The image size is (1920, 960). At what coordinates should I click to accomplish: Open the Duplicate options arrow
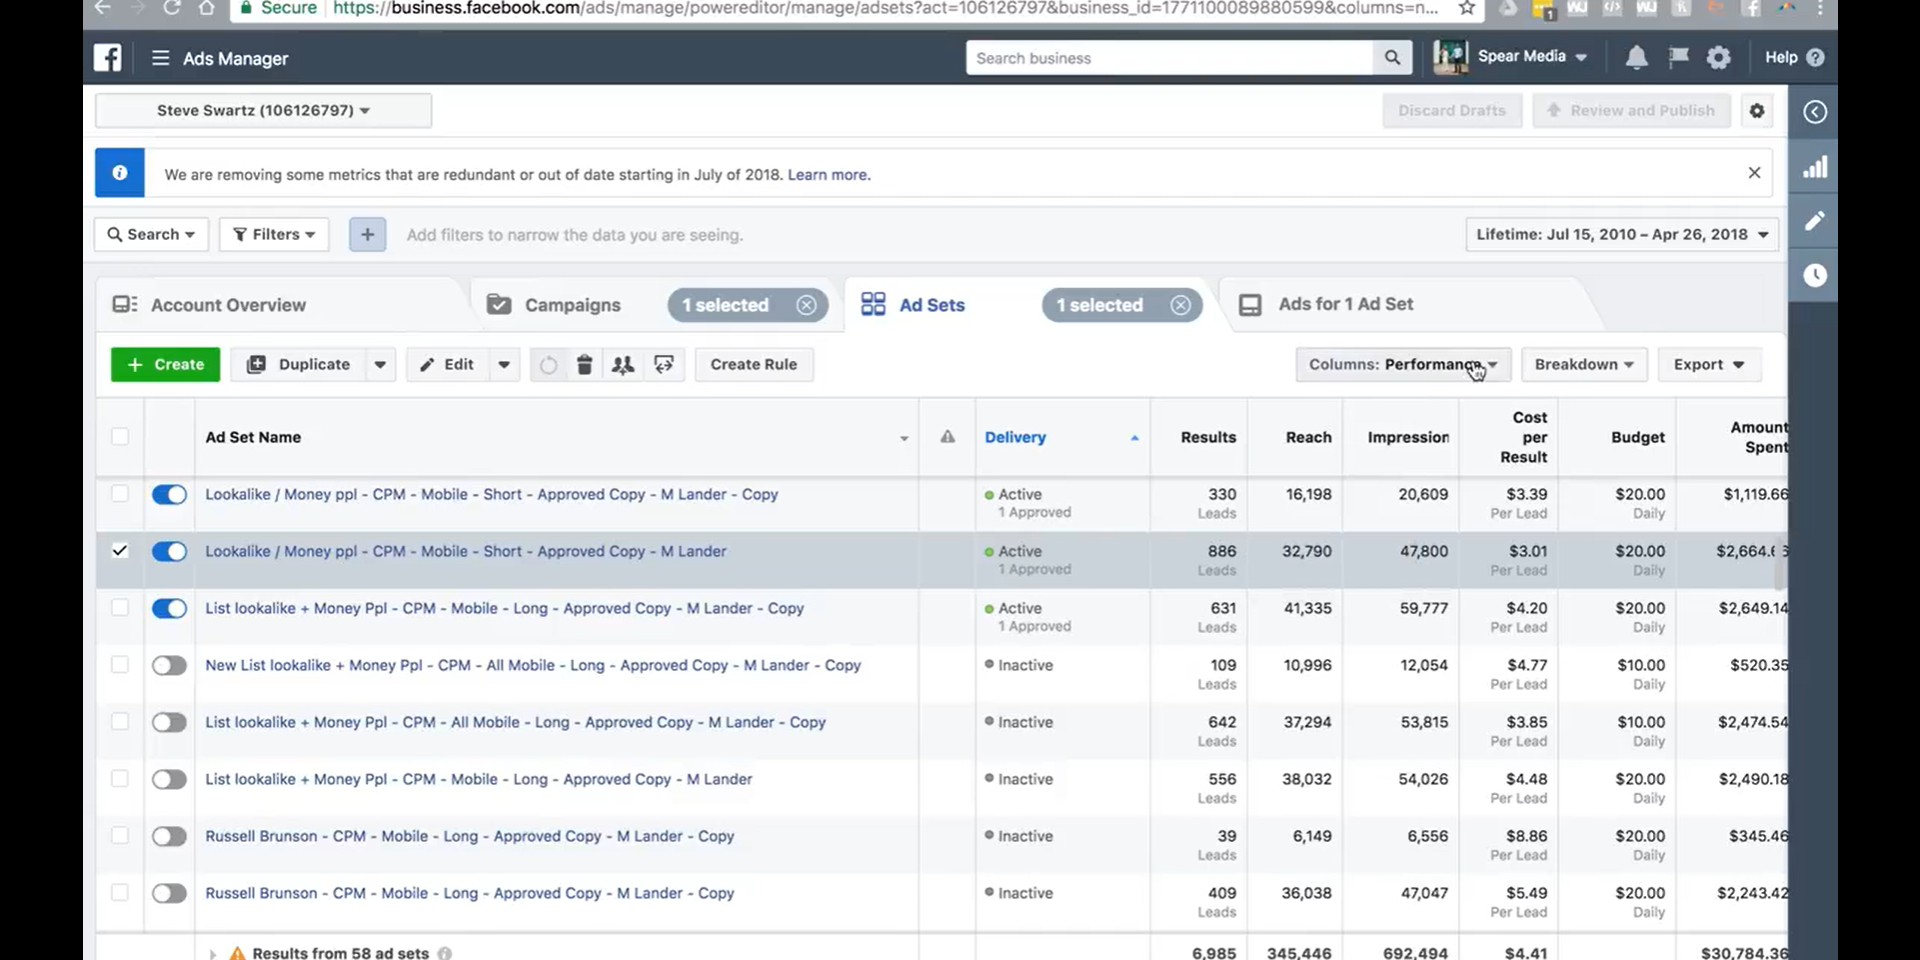[x=380, y=365]
